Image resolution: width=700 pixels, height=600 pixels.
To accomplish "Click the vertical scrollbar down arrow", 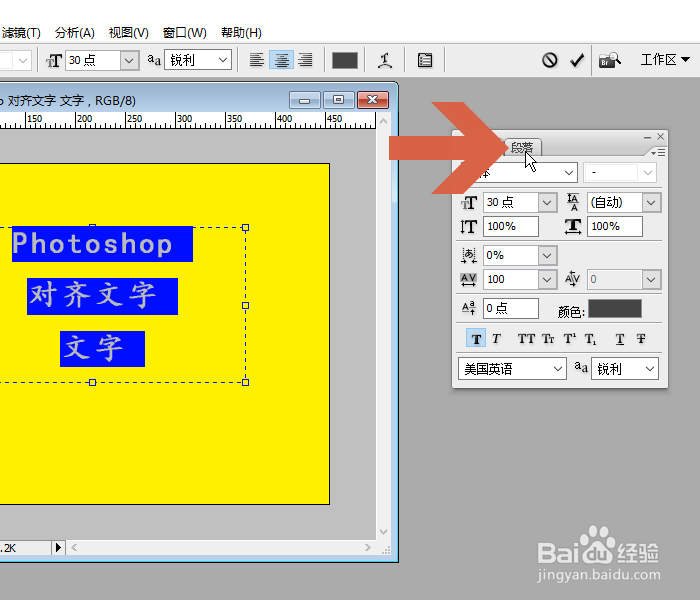I will pos(383,532).
